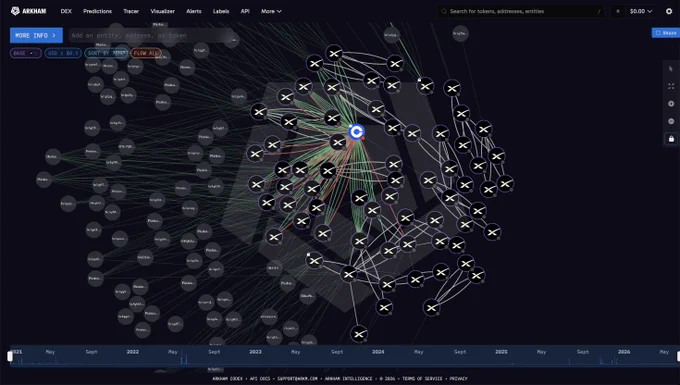
Task: Click the 2025 mark on the timeline
Action: click(x=501, y=352)
